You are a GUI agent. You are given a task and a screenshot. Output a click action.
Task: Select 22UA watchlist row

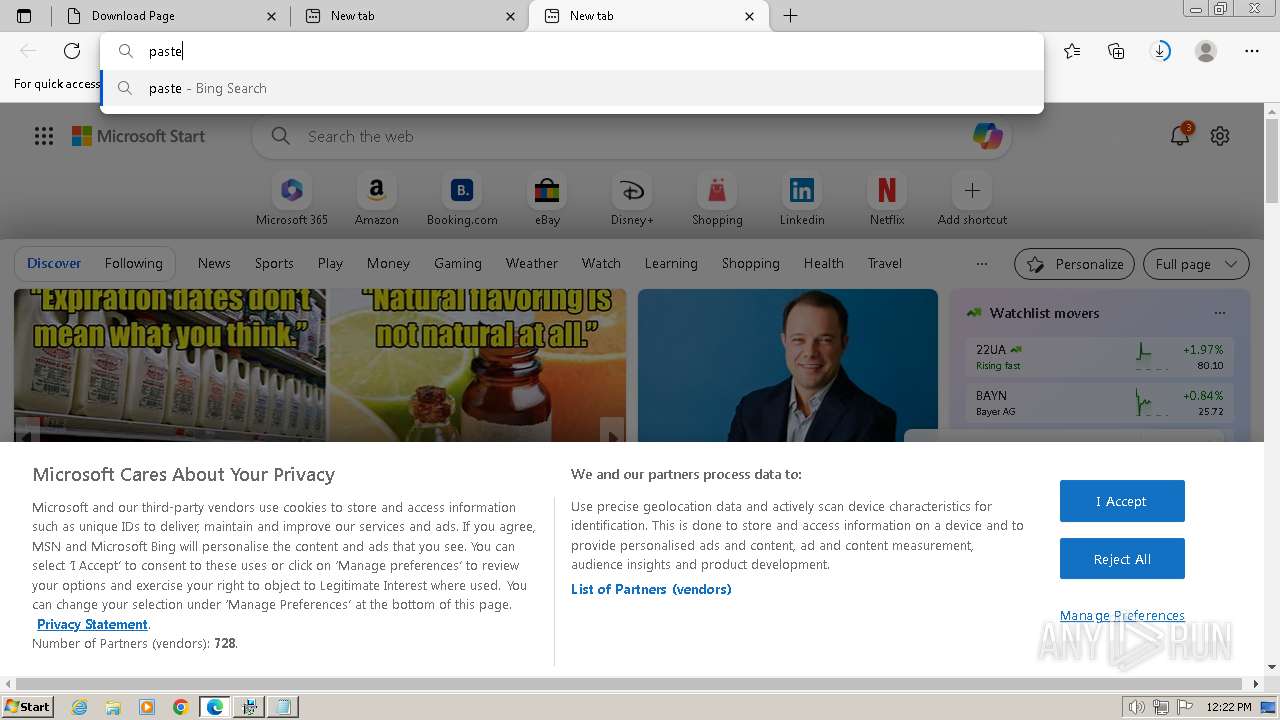click(x=1100, y=356)
